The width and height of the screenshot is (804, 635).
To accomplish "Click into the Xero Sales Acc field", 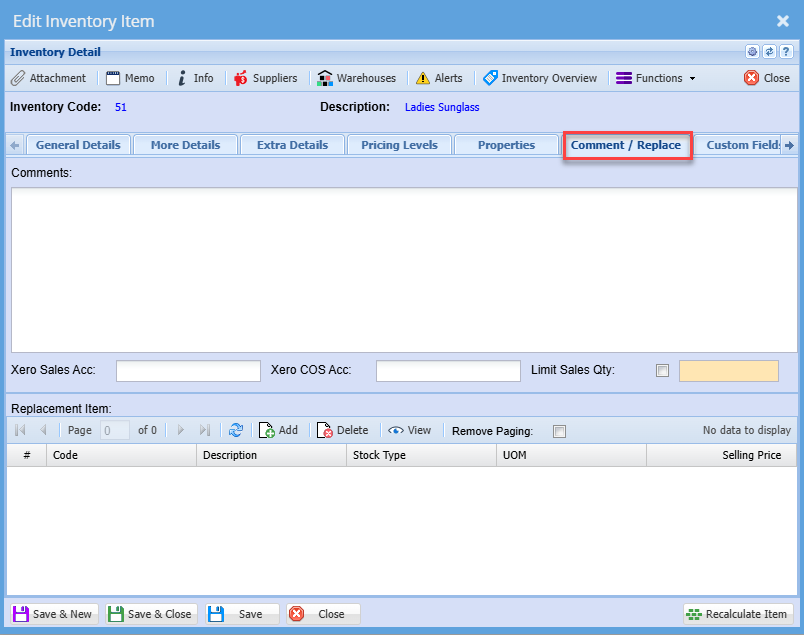I will point(188,371).
